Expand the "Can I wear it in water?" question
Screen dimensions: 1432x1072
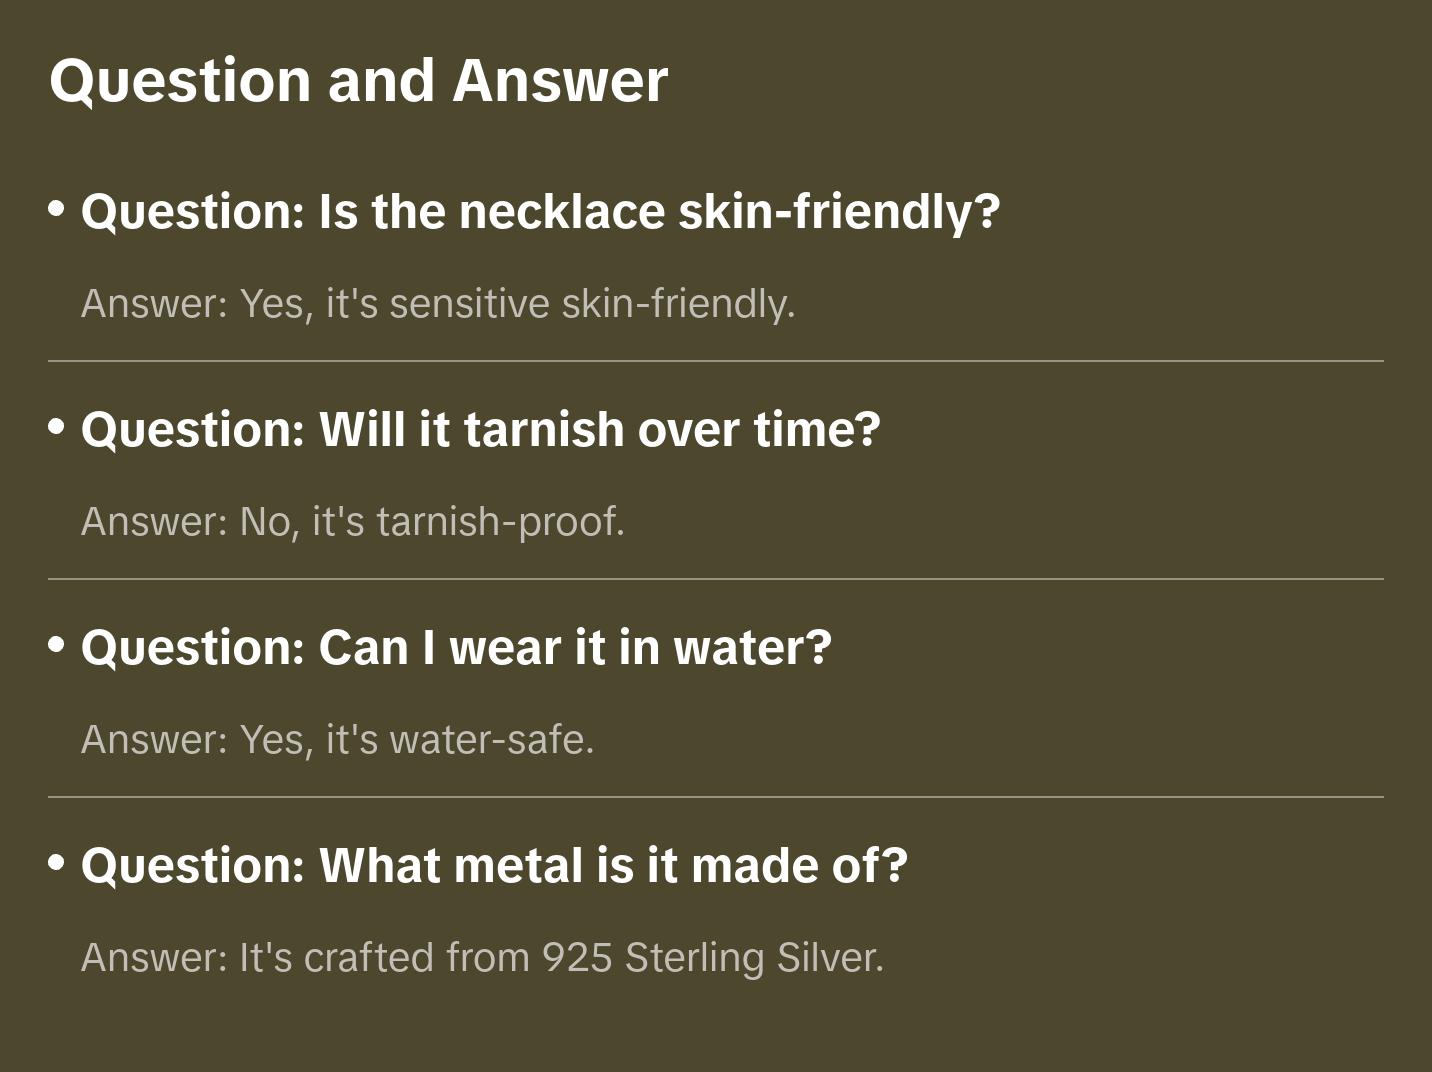point(456,647)
